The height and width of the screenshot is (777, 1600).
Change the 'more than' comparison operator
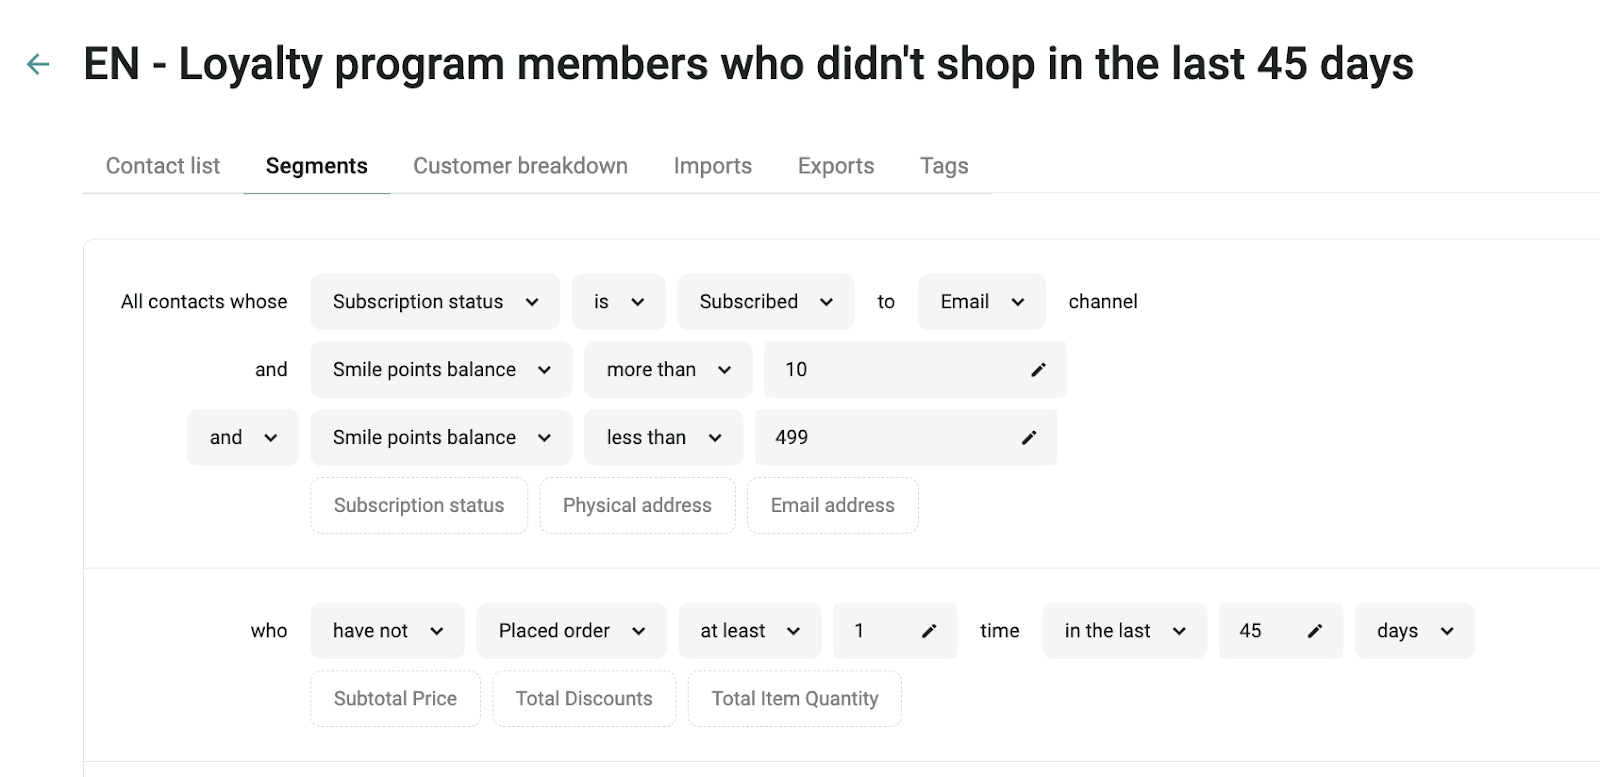(668, 370)
